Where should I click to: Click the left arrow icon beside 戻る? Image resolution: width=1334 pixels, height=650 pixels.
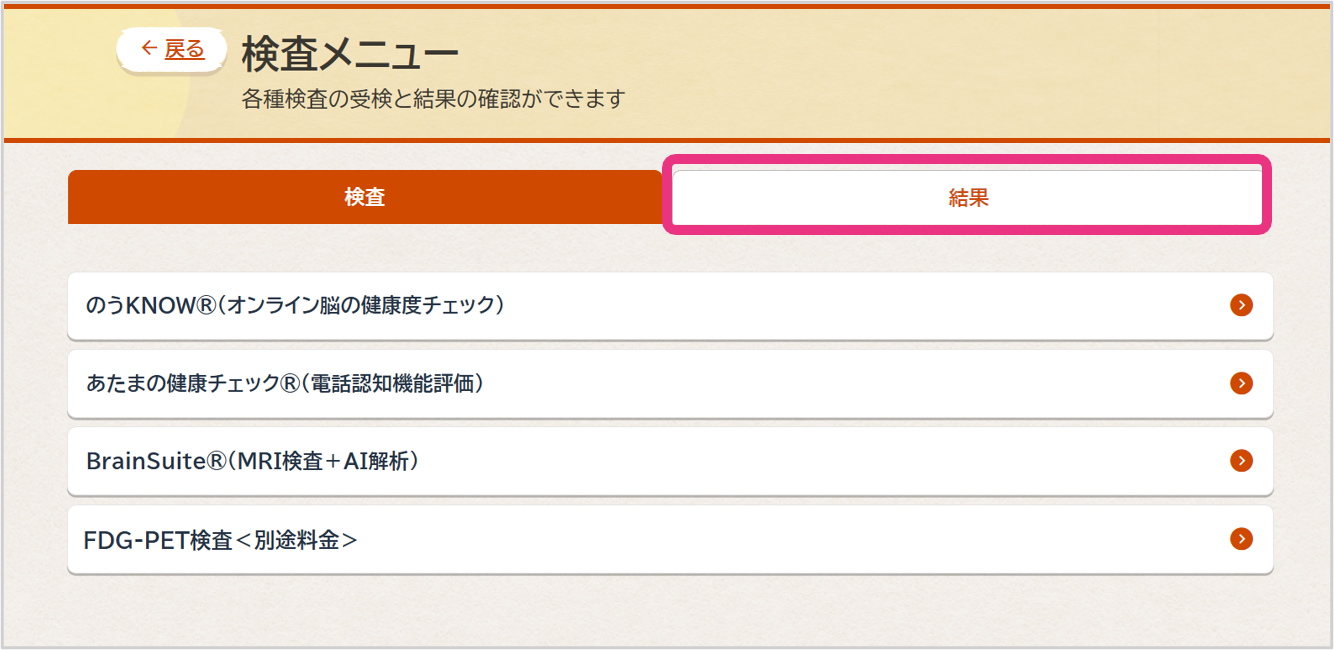149,48
